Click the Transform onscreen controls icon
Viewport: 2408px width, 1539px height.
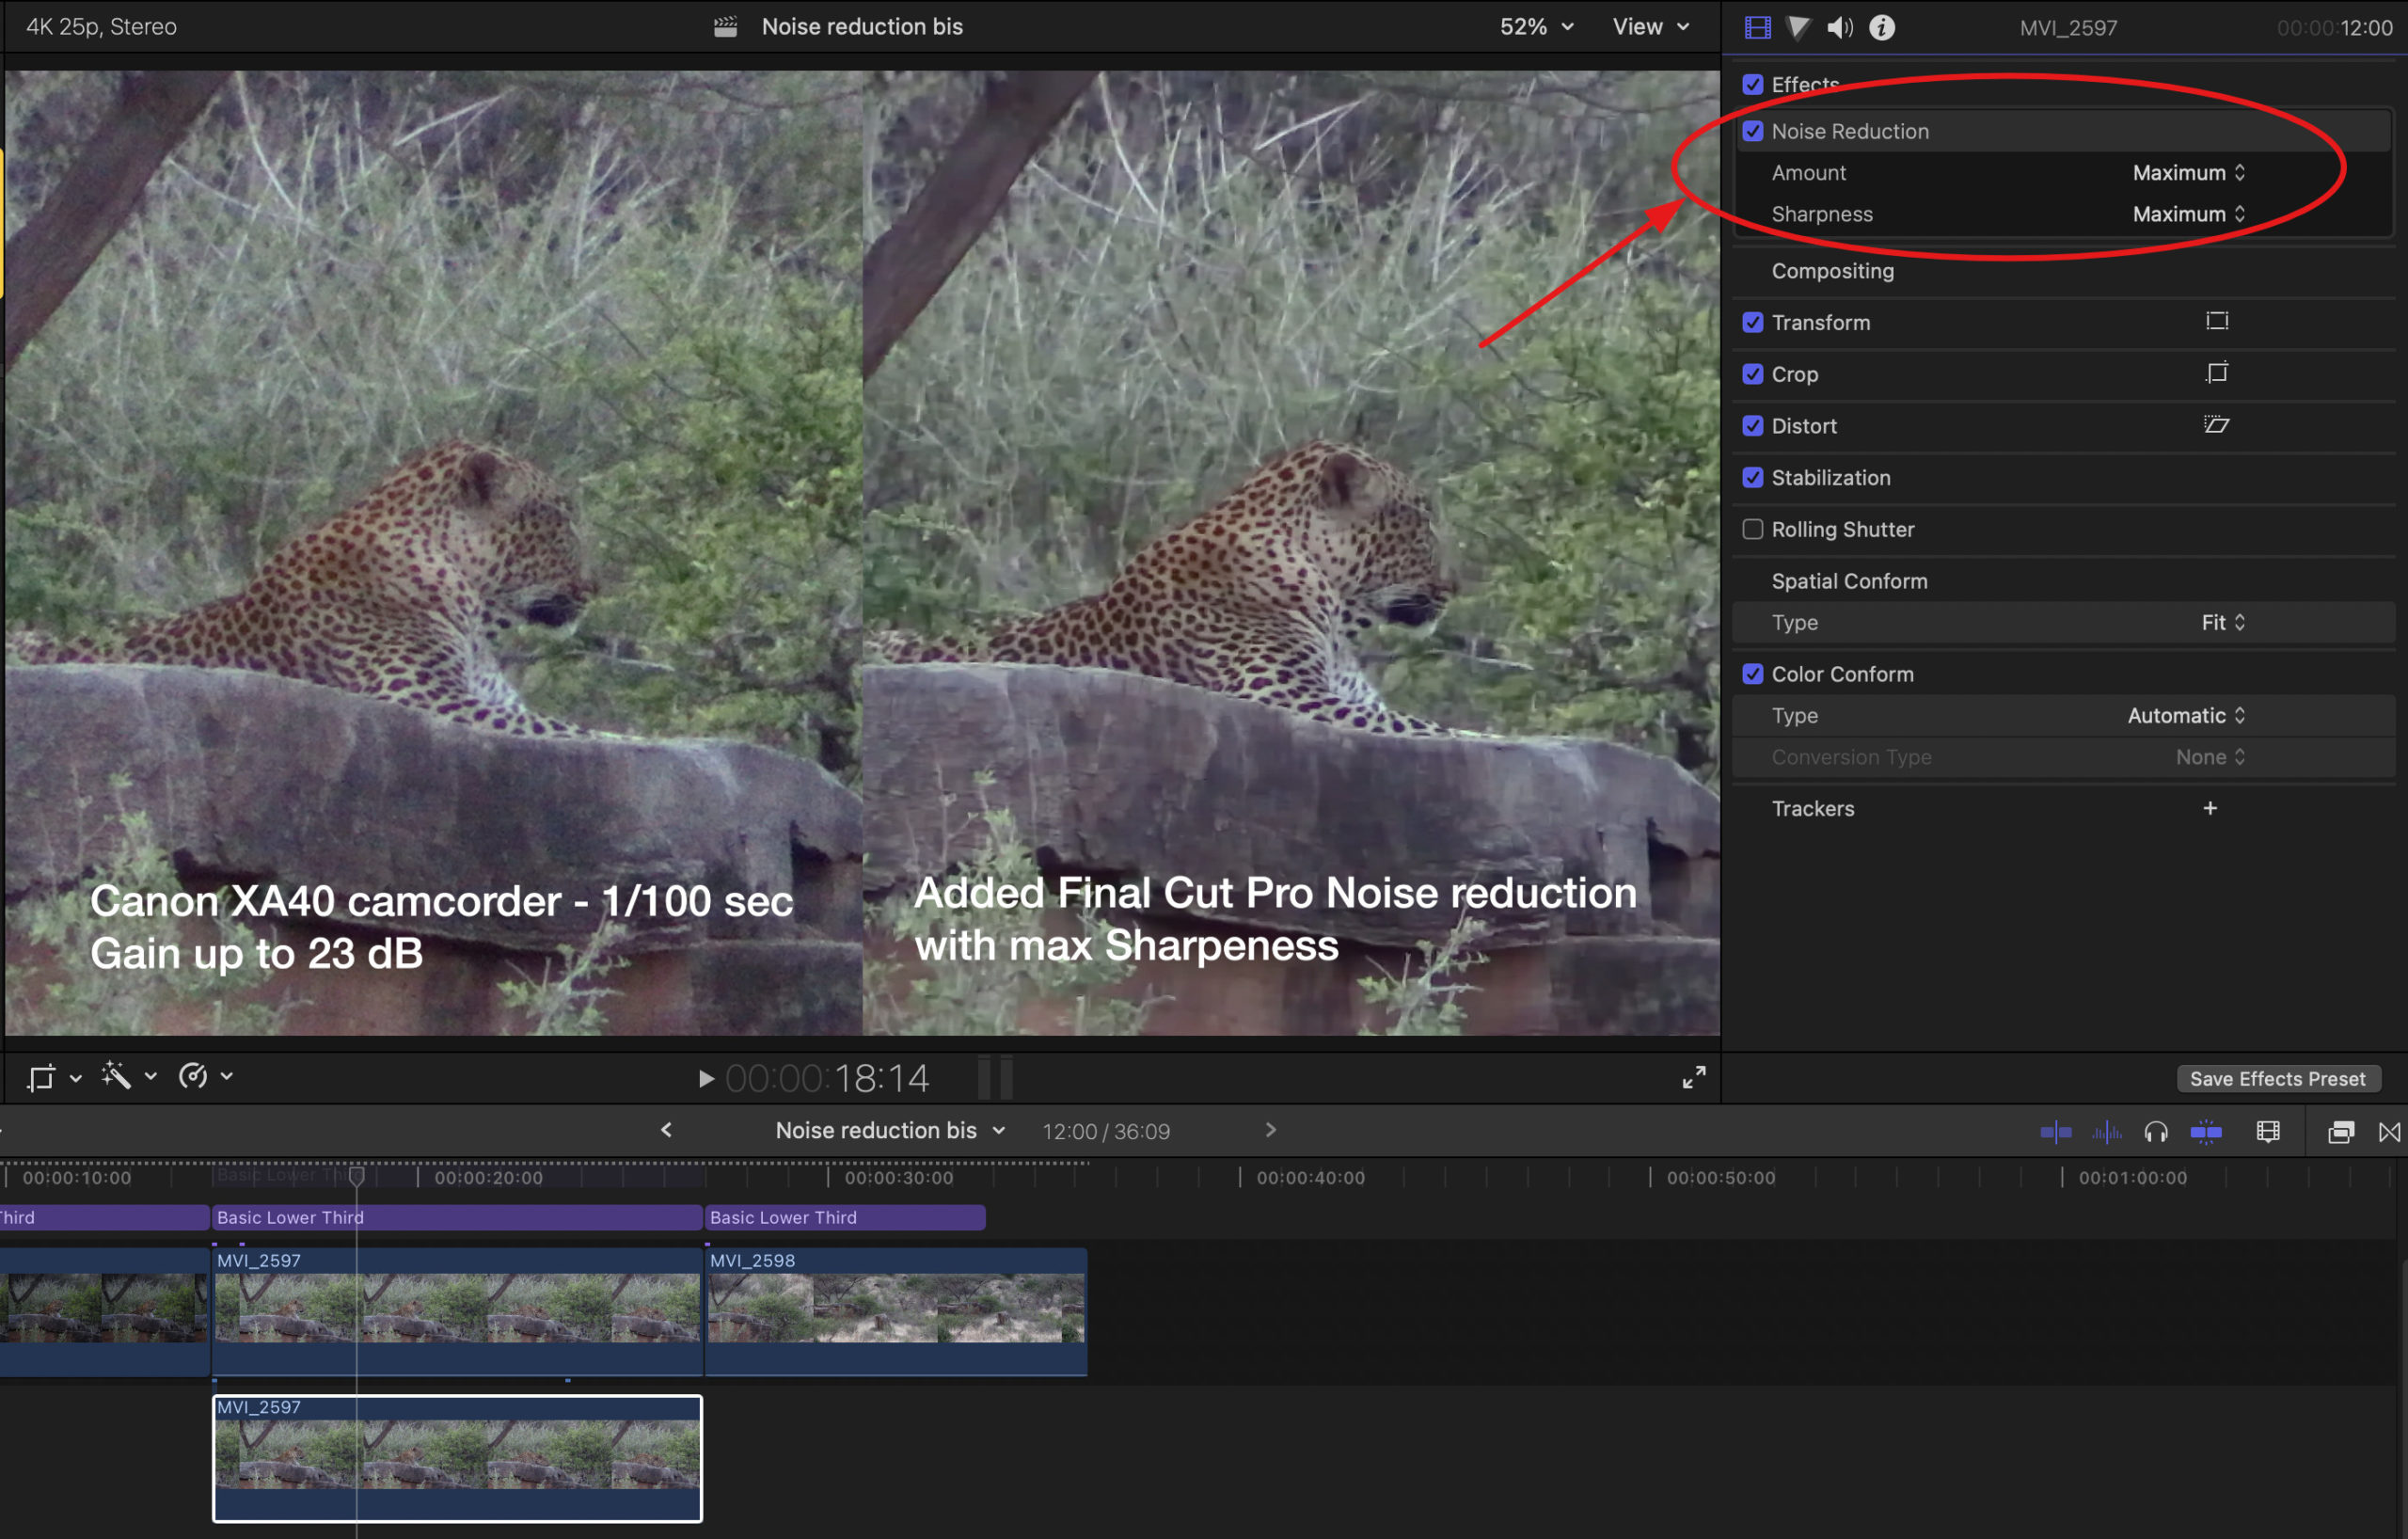[x=2216, y=321]
